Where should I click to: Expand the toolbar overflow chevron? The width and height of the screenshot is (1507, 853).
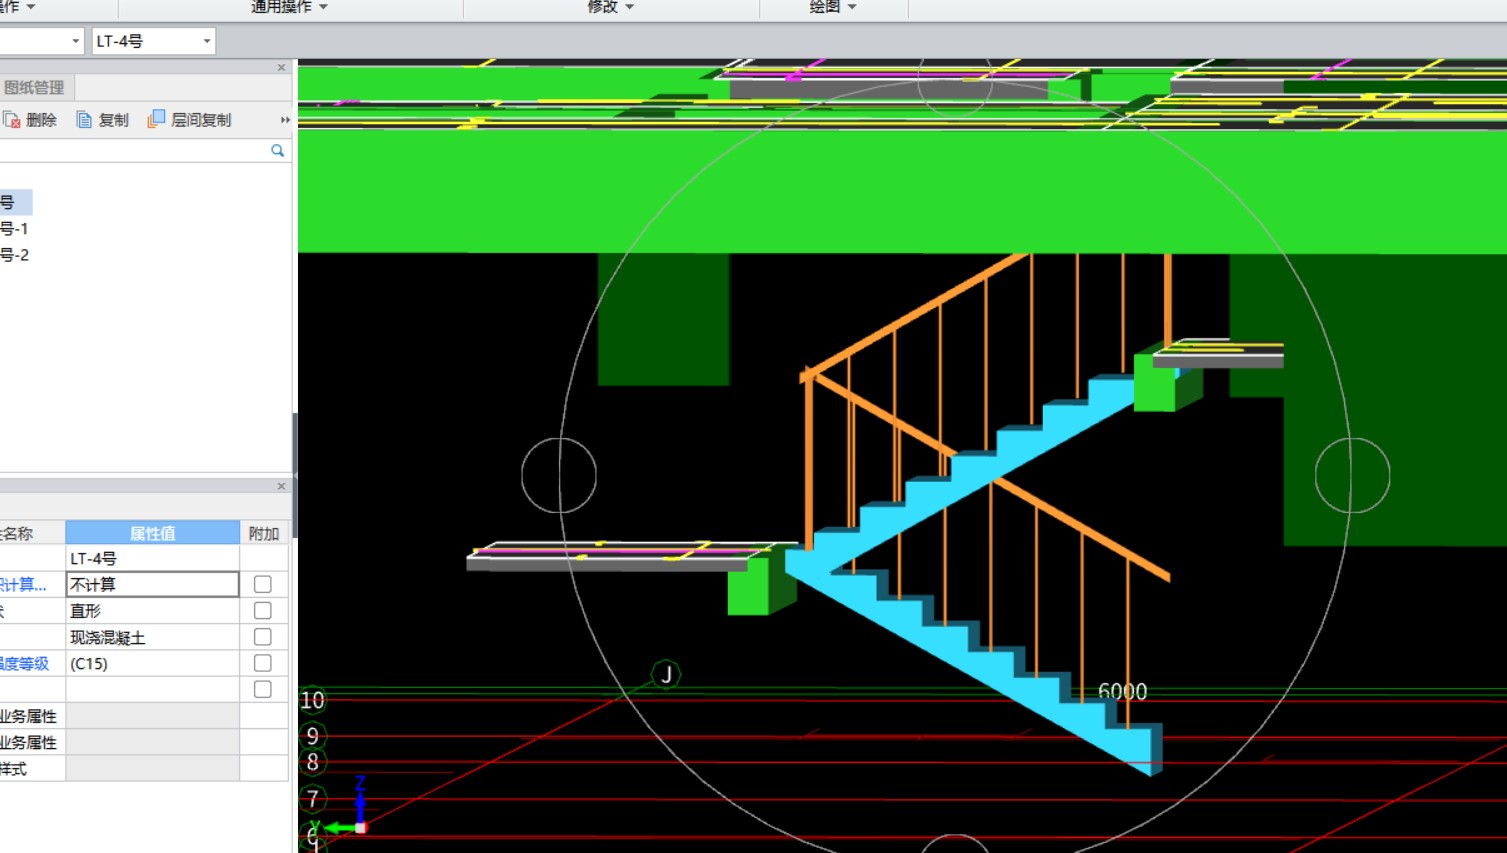(x=285, y=120)
